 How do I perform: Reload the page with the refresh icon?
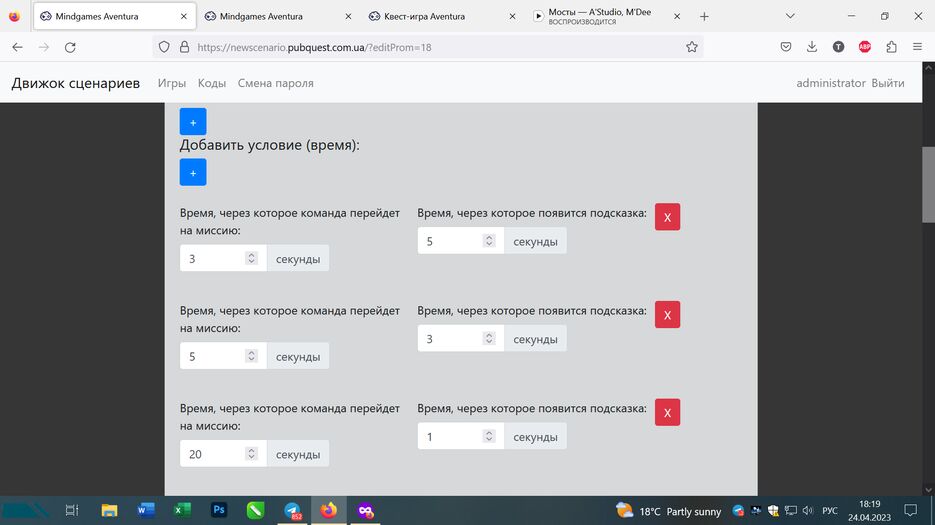tap(70, 47)
